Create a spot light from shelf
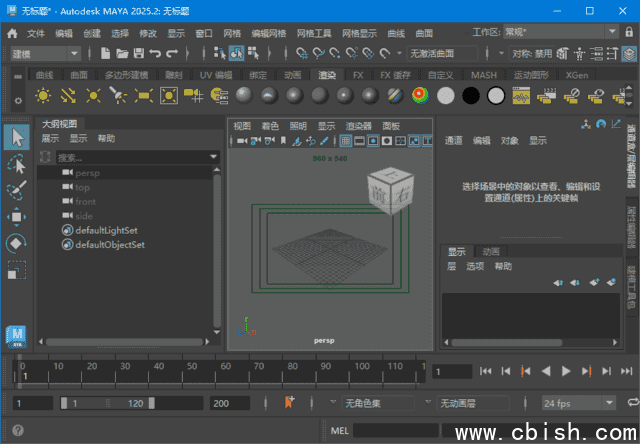 118,95
